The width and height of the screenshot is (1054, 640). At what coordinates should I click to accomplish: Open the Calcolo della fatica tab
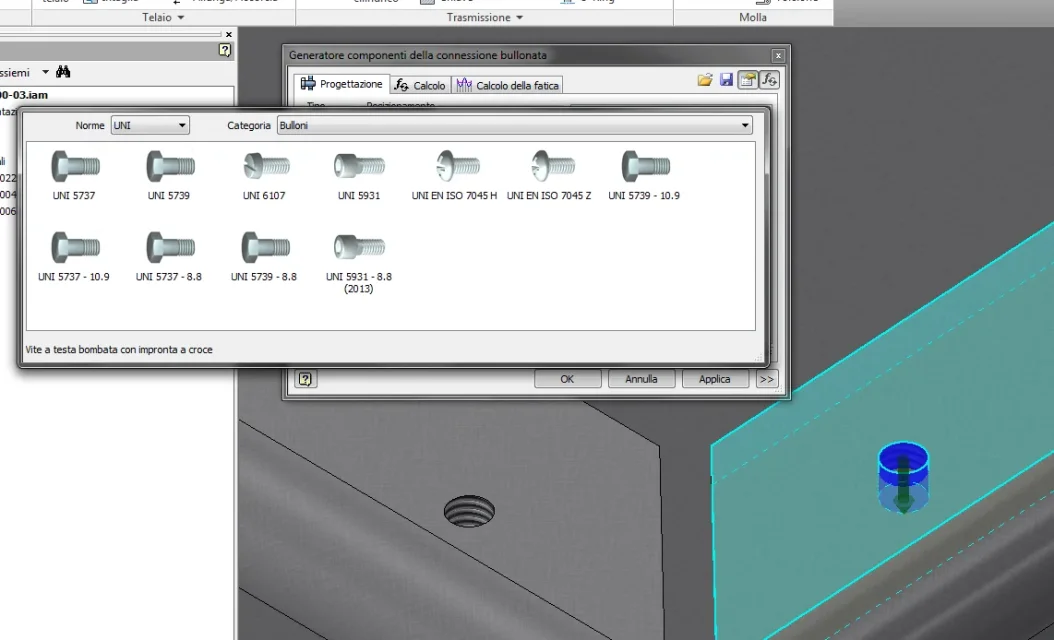[x=508, y=85]
